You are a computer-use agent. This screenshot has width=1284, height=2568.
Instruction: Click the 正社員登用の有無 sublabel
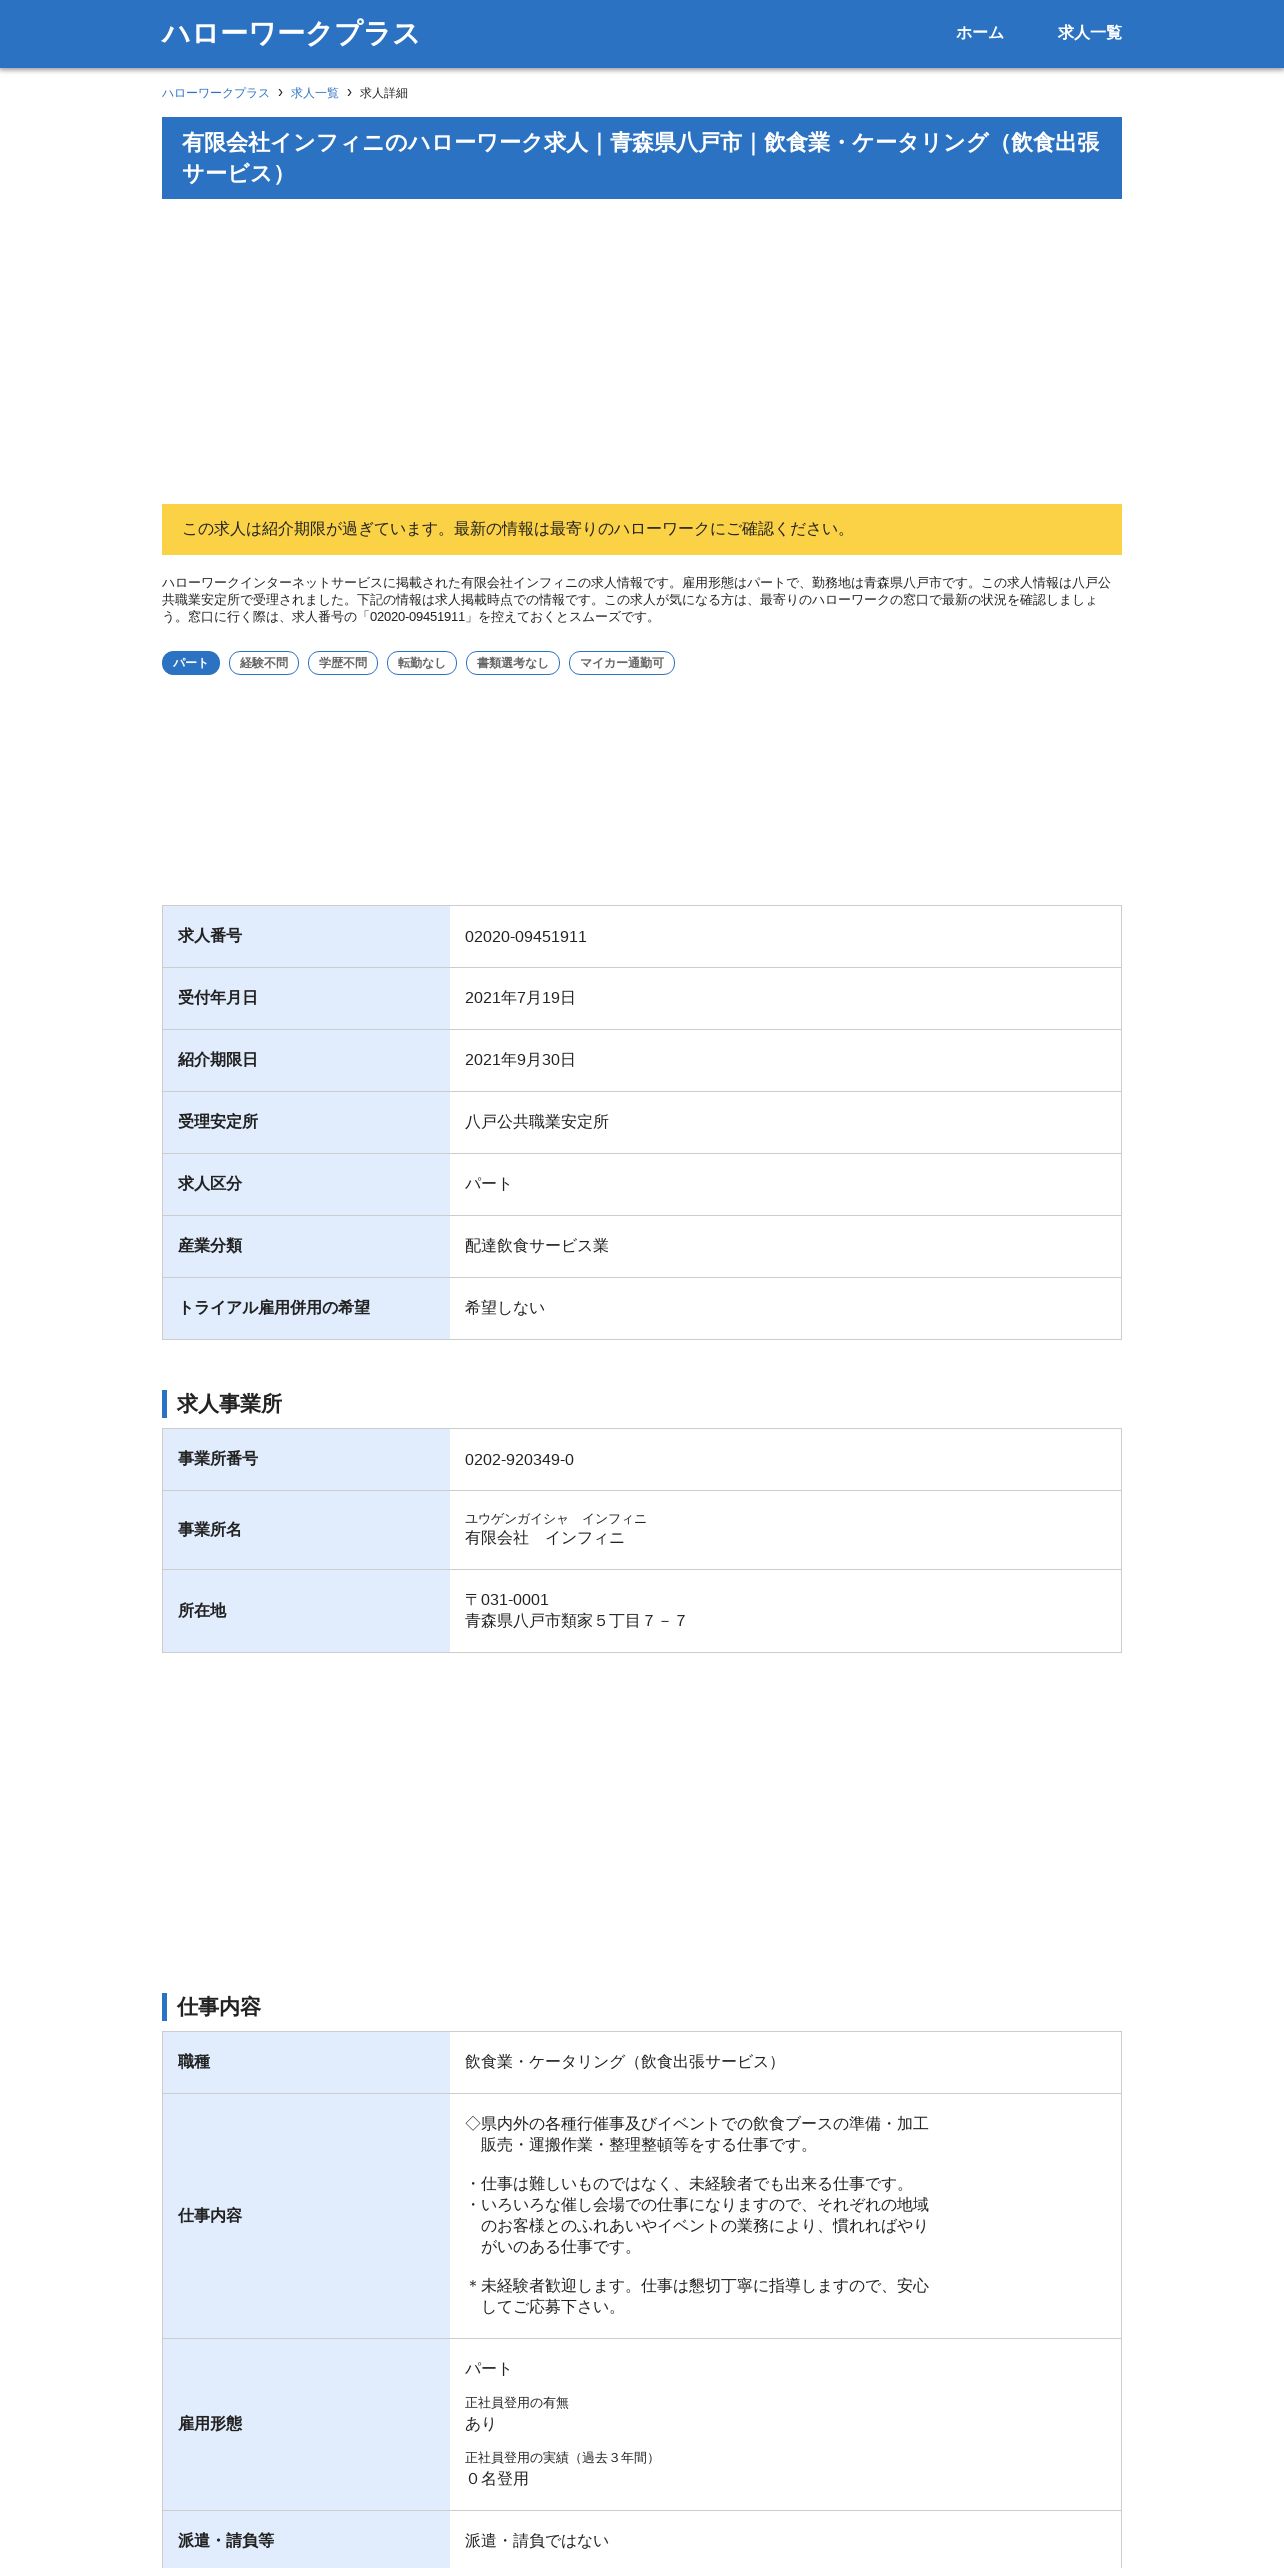(516, 2403)
